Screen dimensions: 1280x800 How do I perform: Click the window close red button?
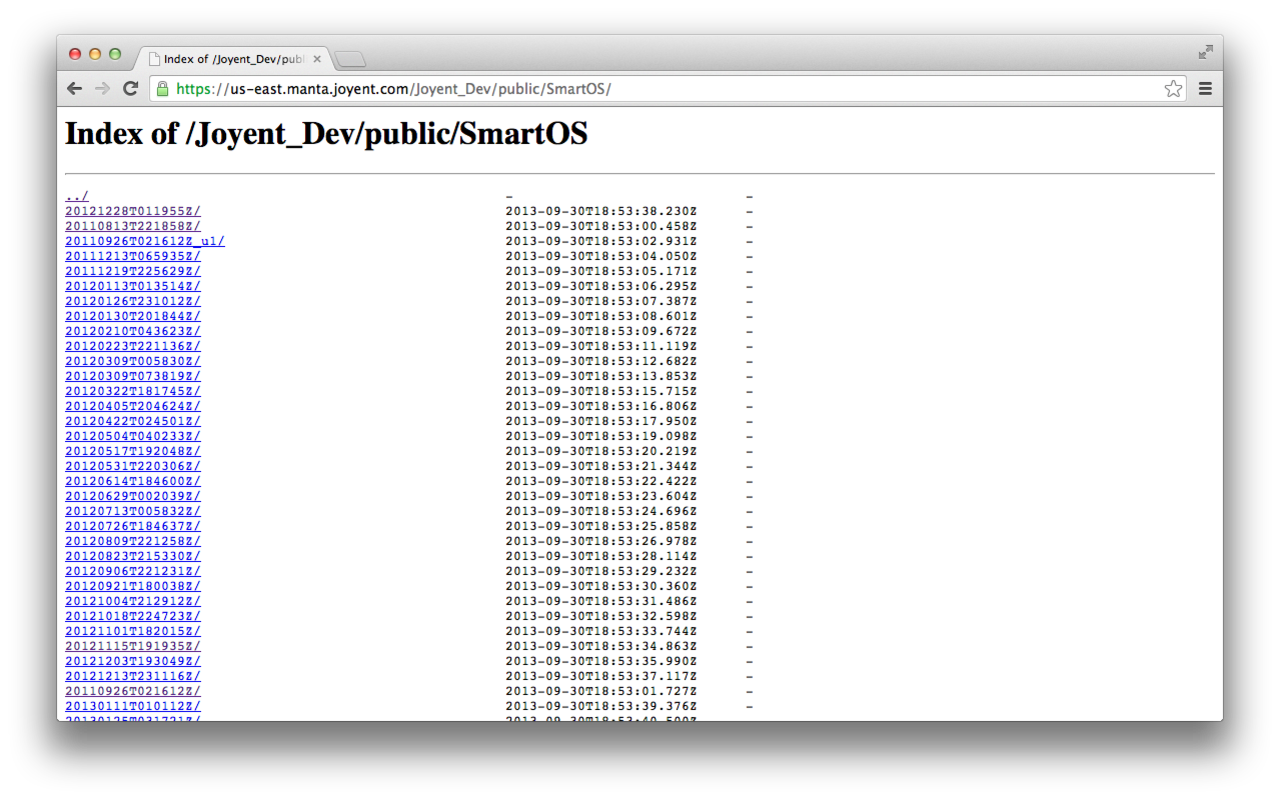click(x=75, y=54)
